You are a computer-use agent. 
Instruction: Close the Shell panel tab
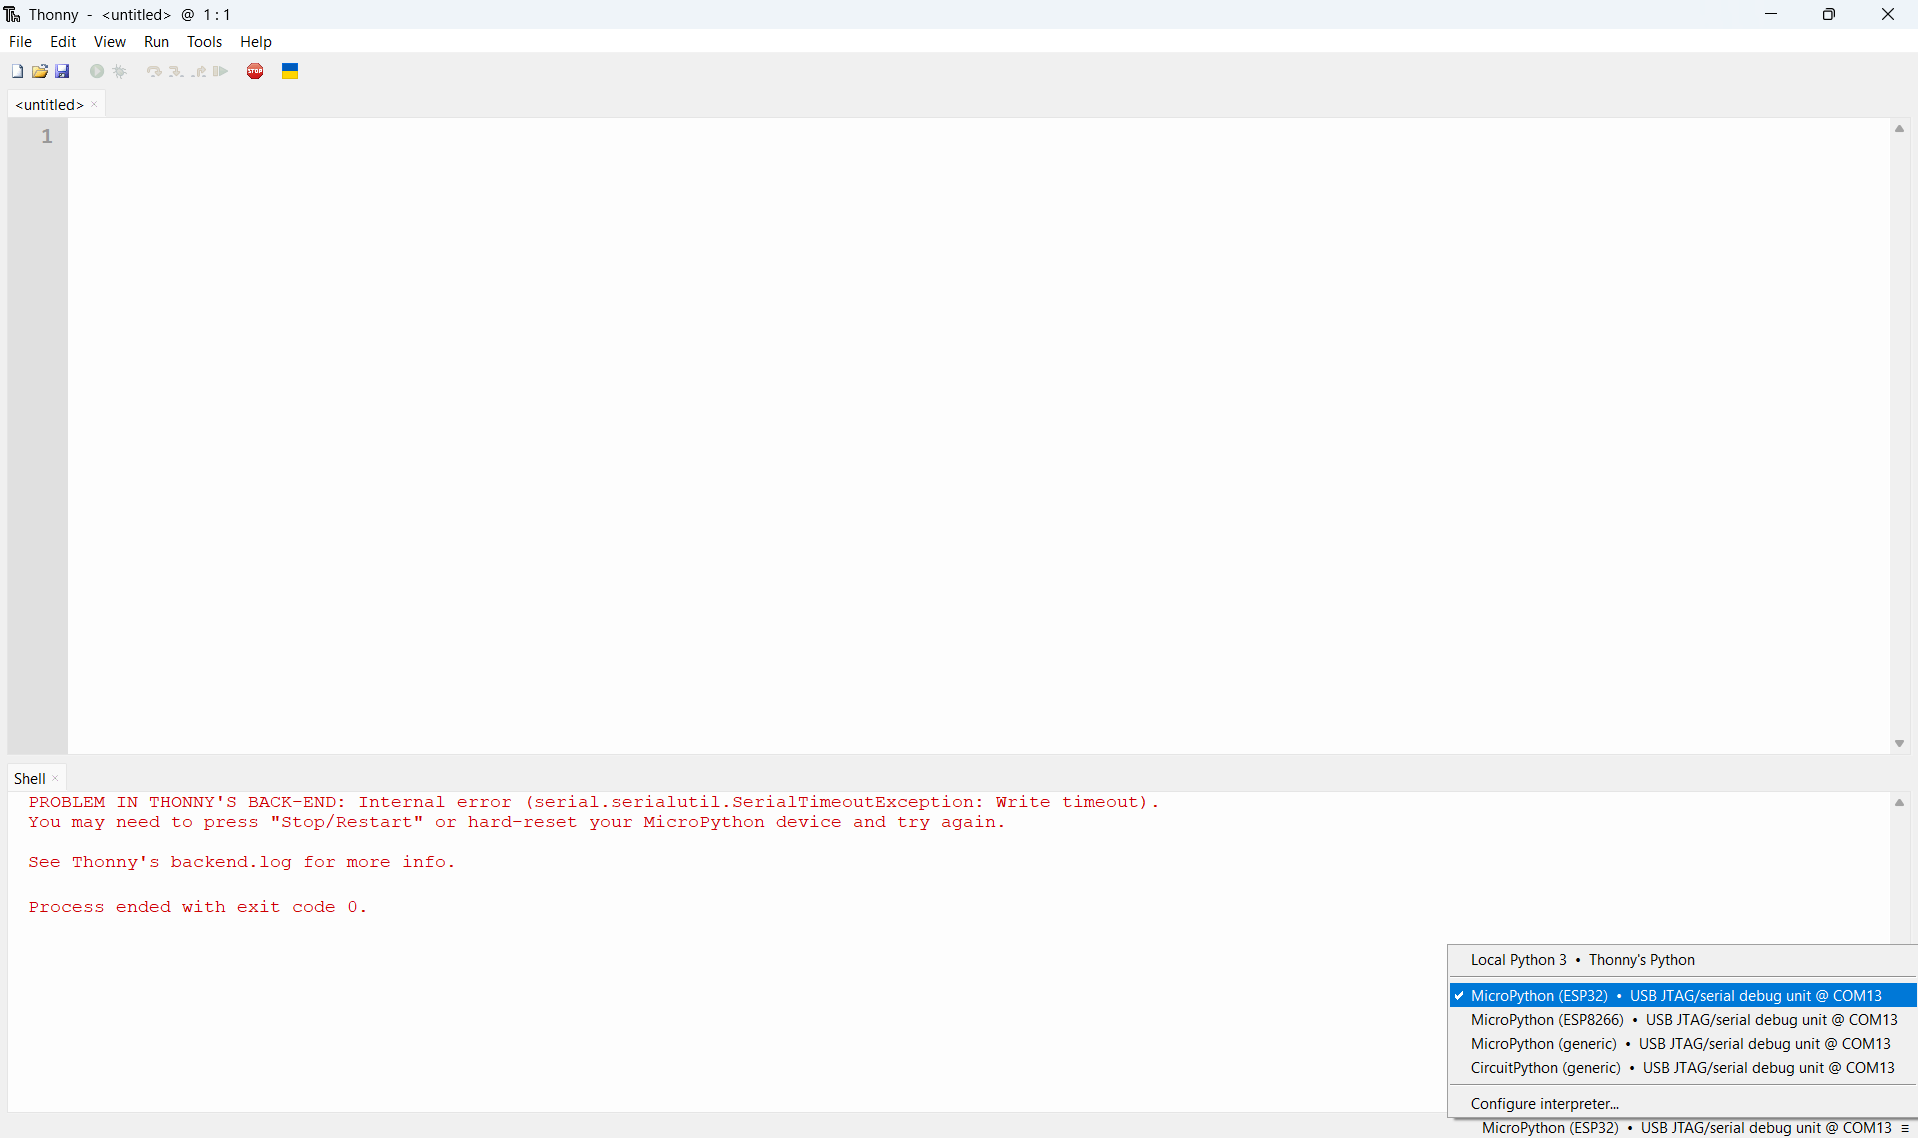(56, 778)
